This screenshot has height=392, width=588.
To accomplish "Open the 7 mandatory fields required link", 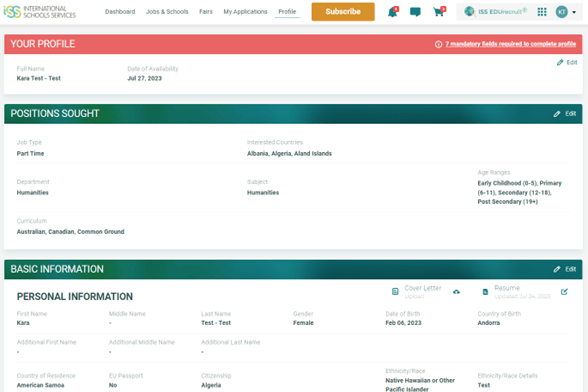I will click(510, 44).
